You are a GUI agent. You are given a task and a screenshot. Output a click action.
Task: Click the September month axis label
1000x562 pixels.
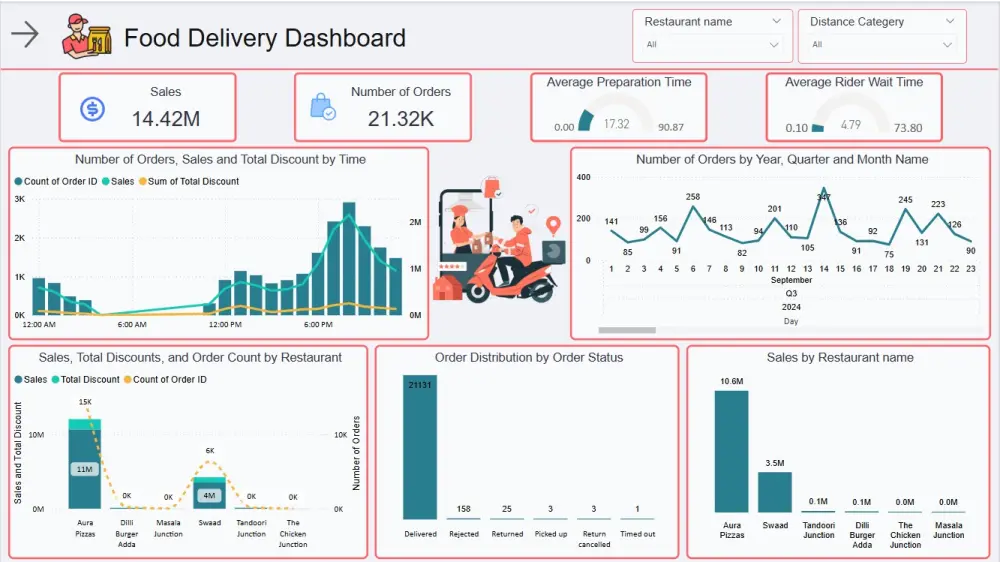(x=791, y=280)
